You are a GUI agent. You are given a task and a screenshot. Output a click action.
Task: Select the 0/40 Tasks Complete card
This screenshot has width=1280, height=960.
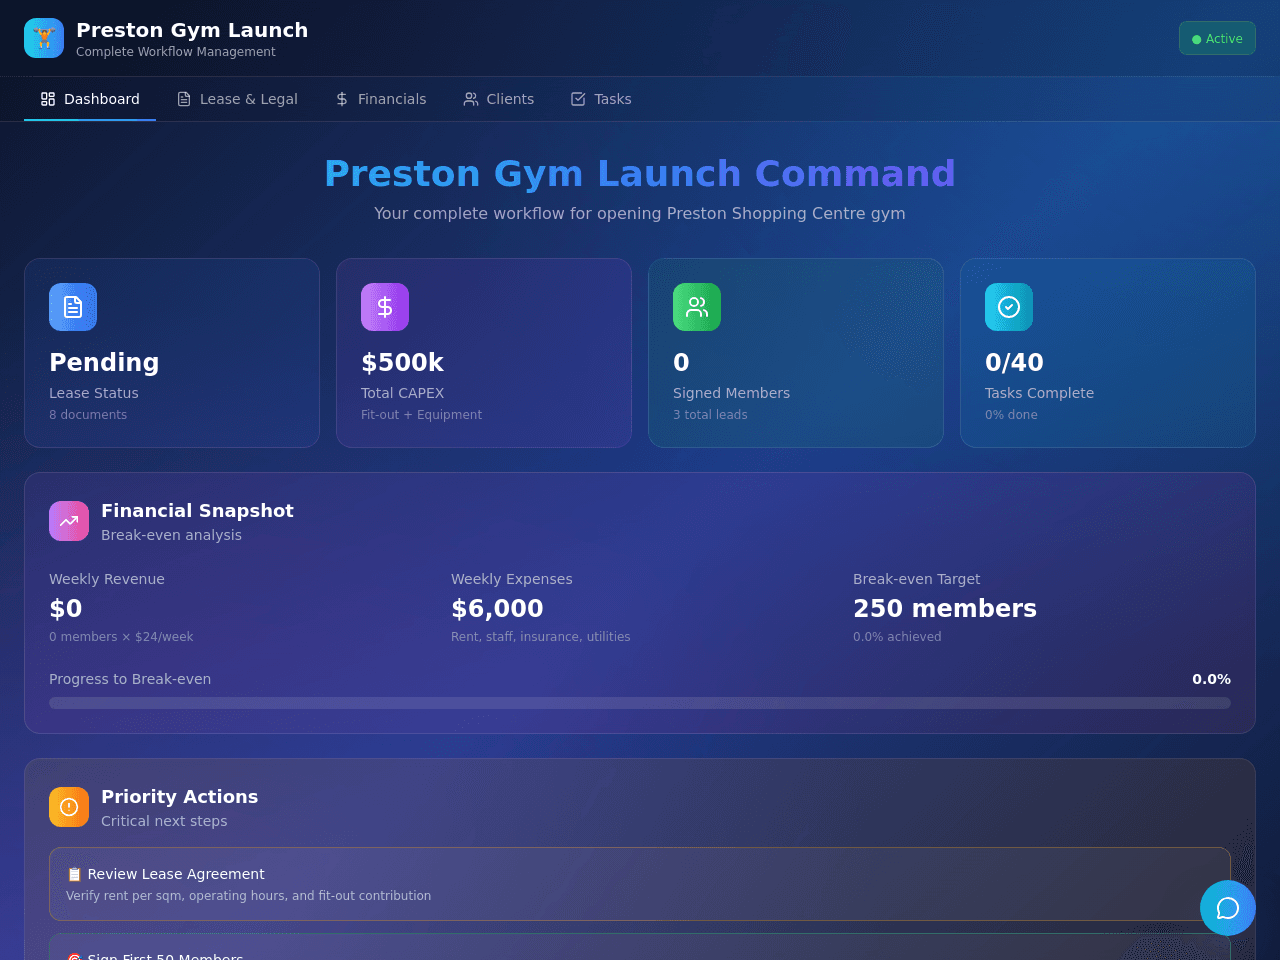(1108, 353)
